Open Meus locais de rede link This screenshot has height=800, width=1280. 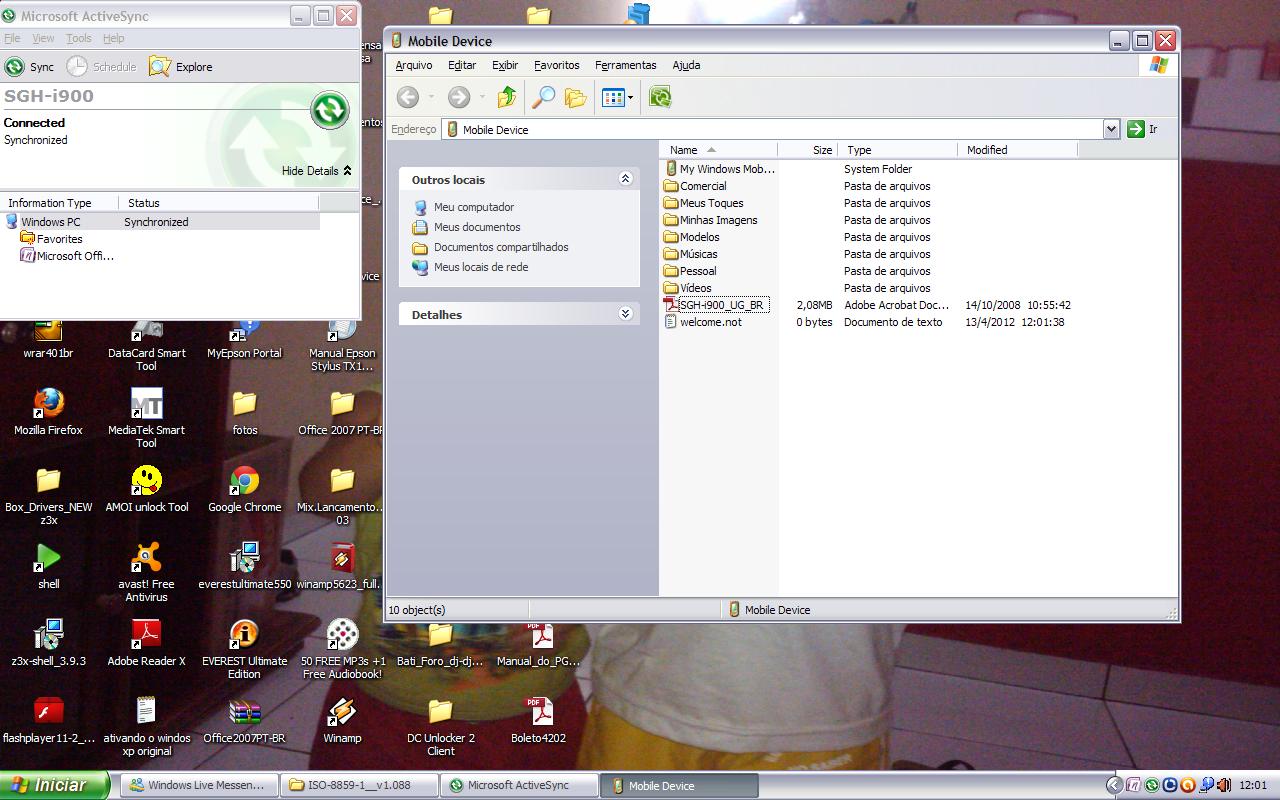(x=481, y=267)
